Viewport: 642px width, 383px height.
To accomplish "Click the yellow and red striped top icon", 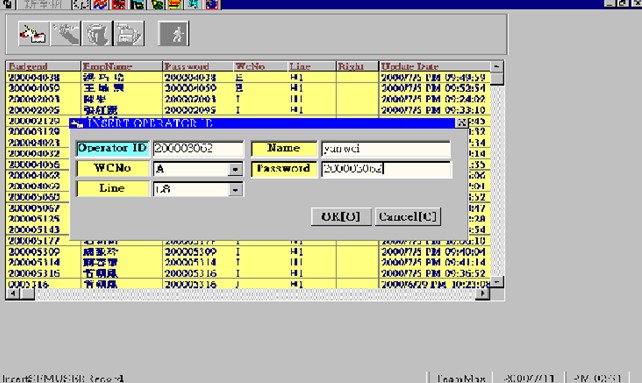I will tap(175, 5).
